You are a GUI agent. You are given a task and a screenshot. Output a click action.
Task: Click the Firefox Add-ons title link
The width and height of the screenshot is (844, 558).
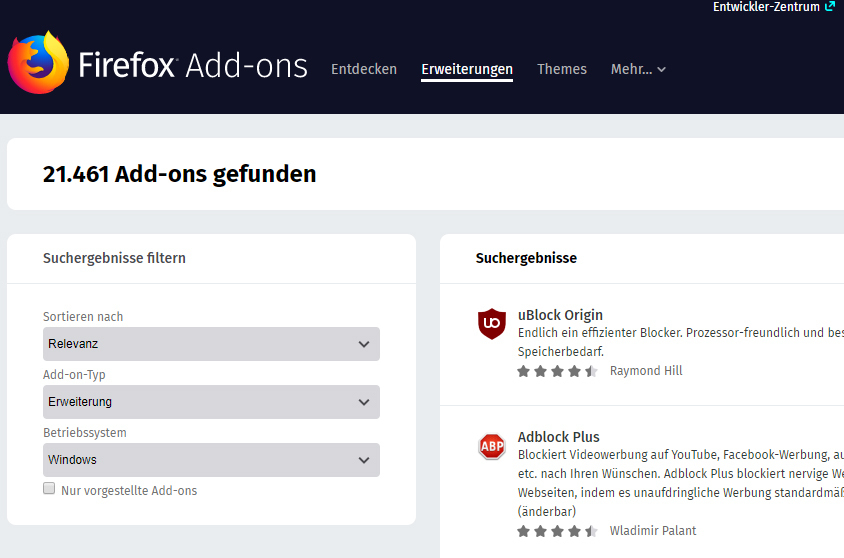coord(193,66)
